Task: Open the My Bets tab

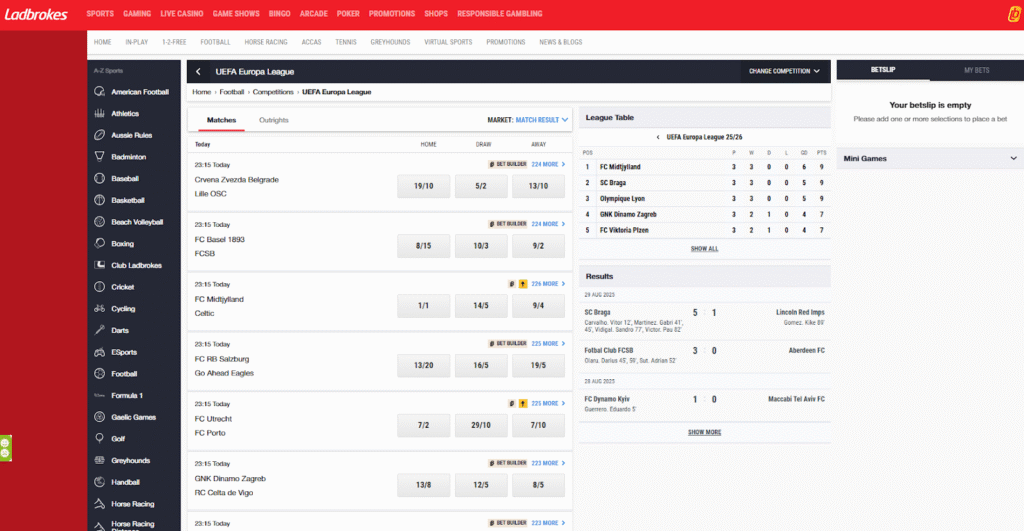Action: pos(976,71)
